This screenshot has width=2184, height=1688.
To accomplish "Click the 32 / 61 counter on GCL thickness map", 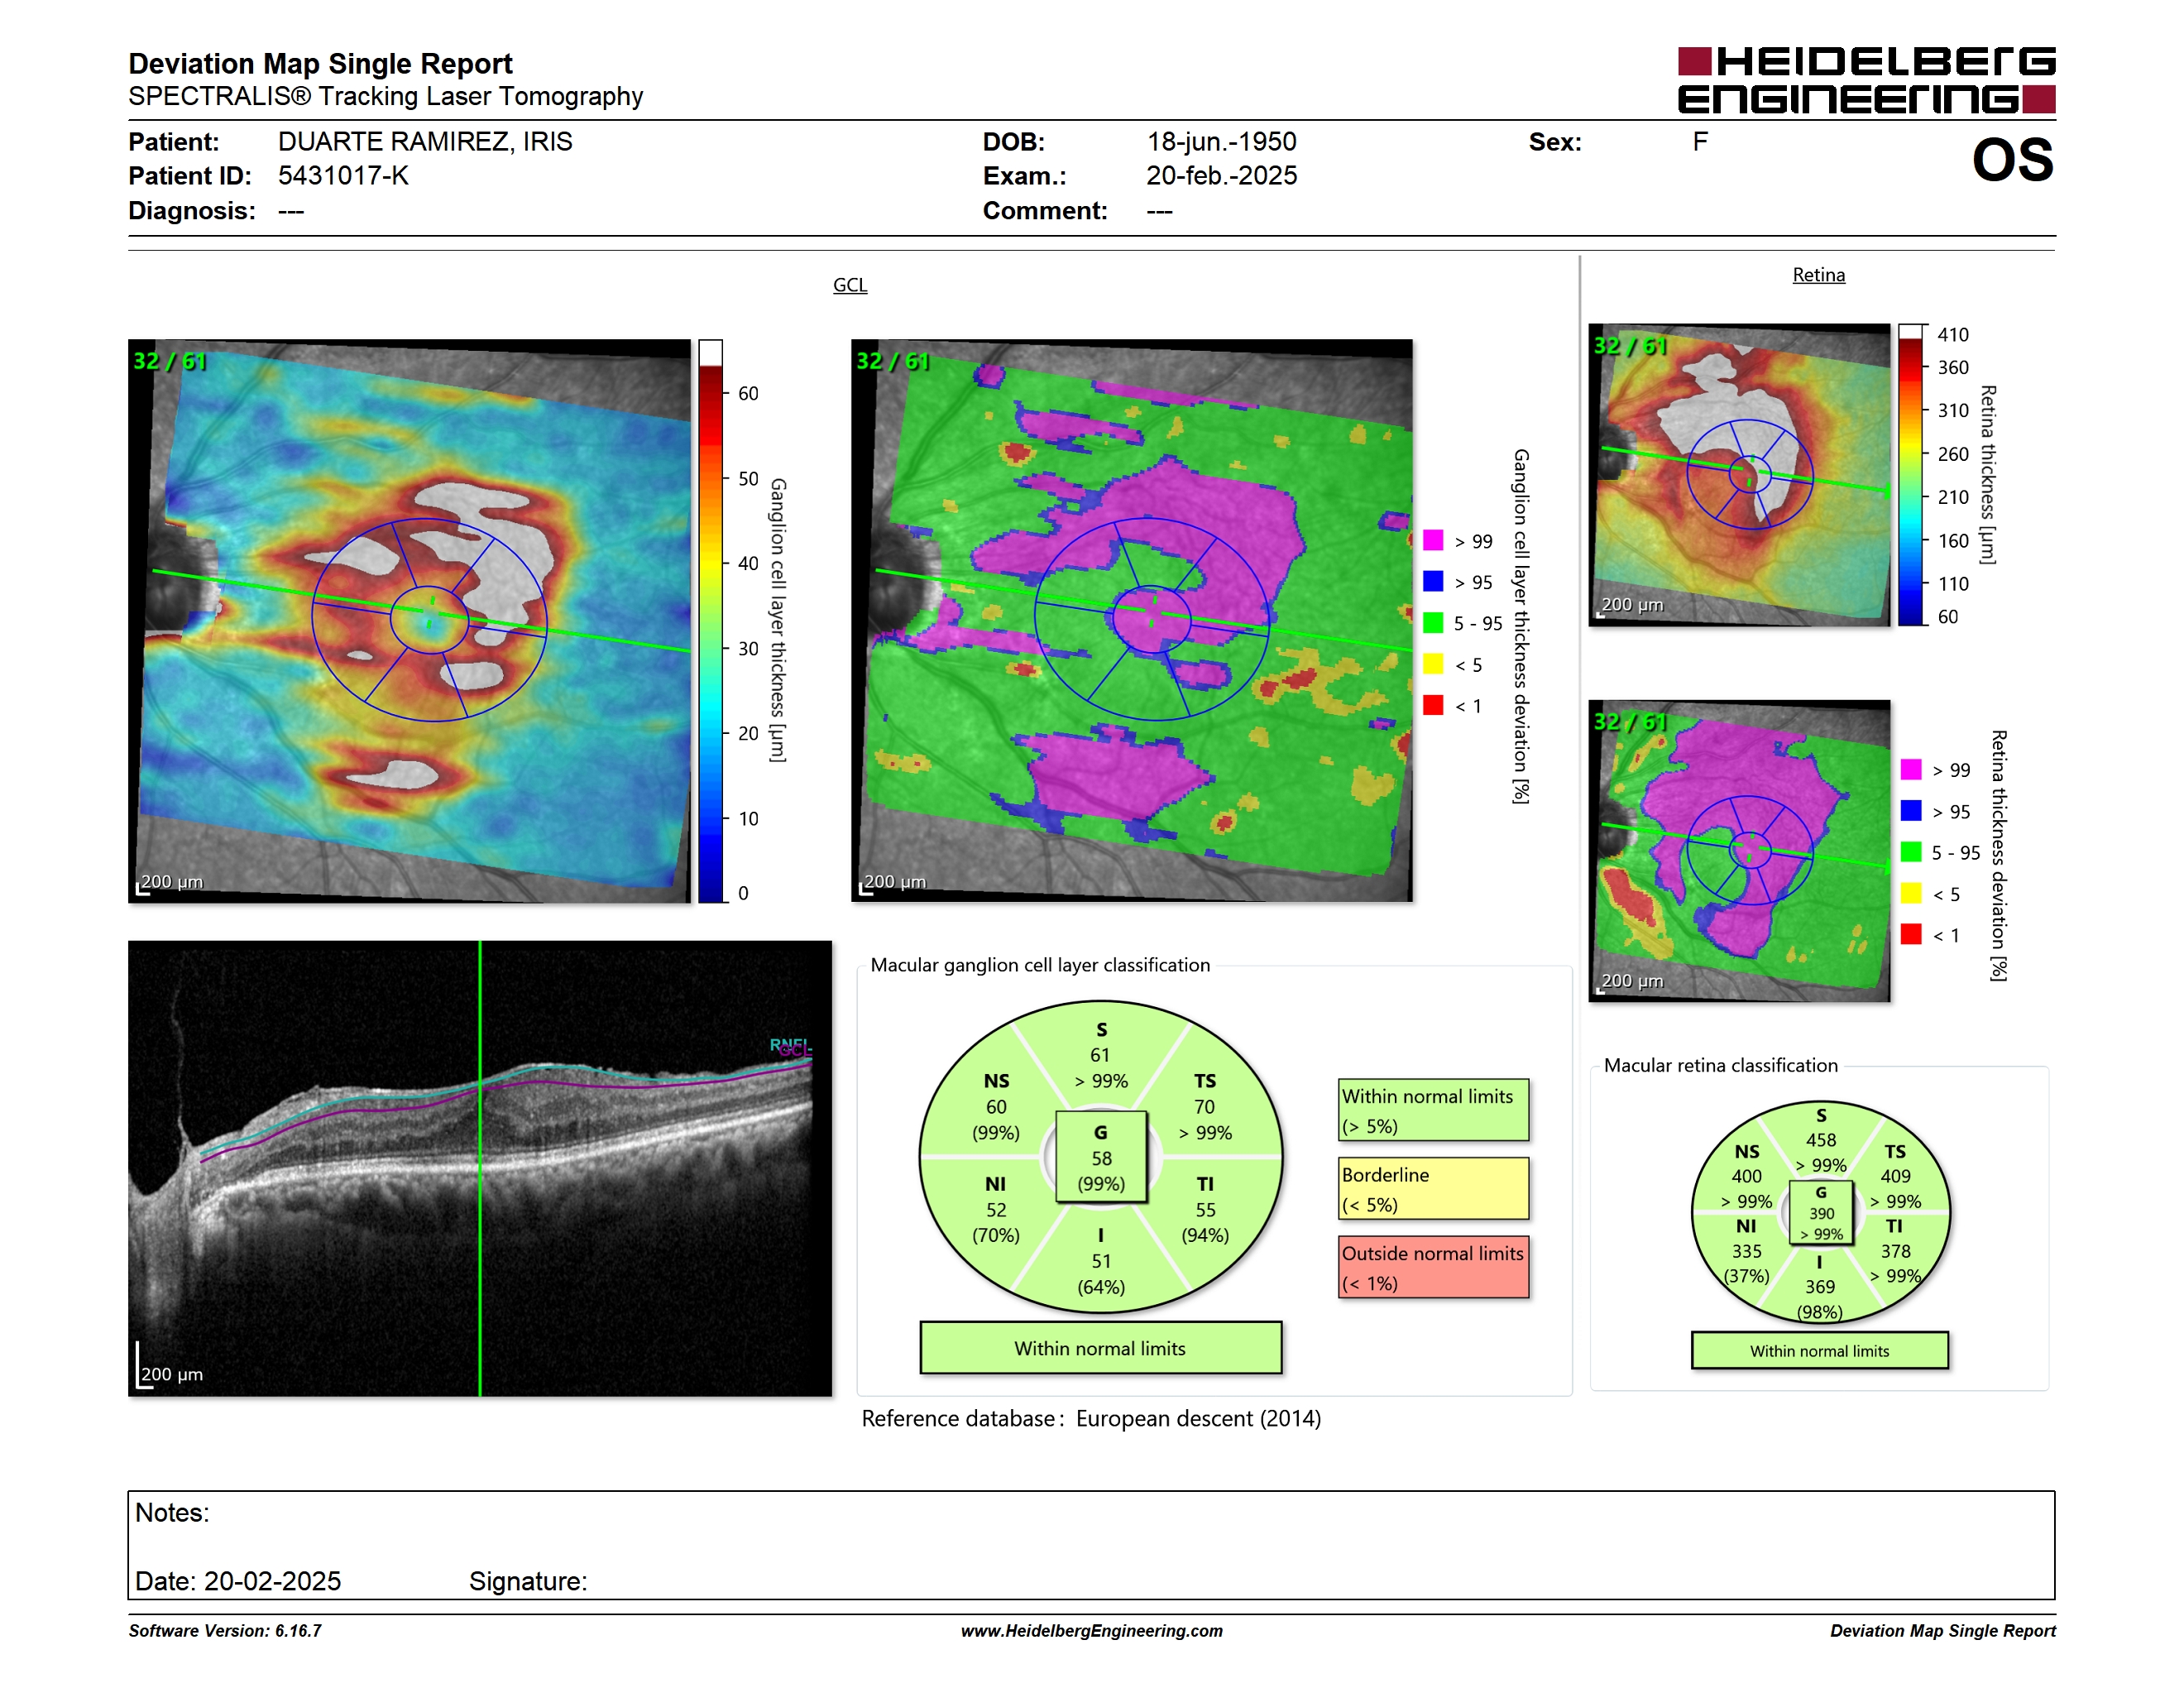I will point(170,361).
